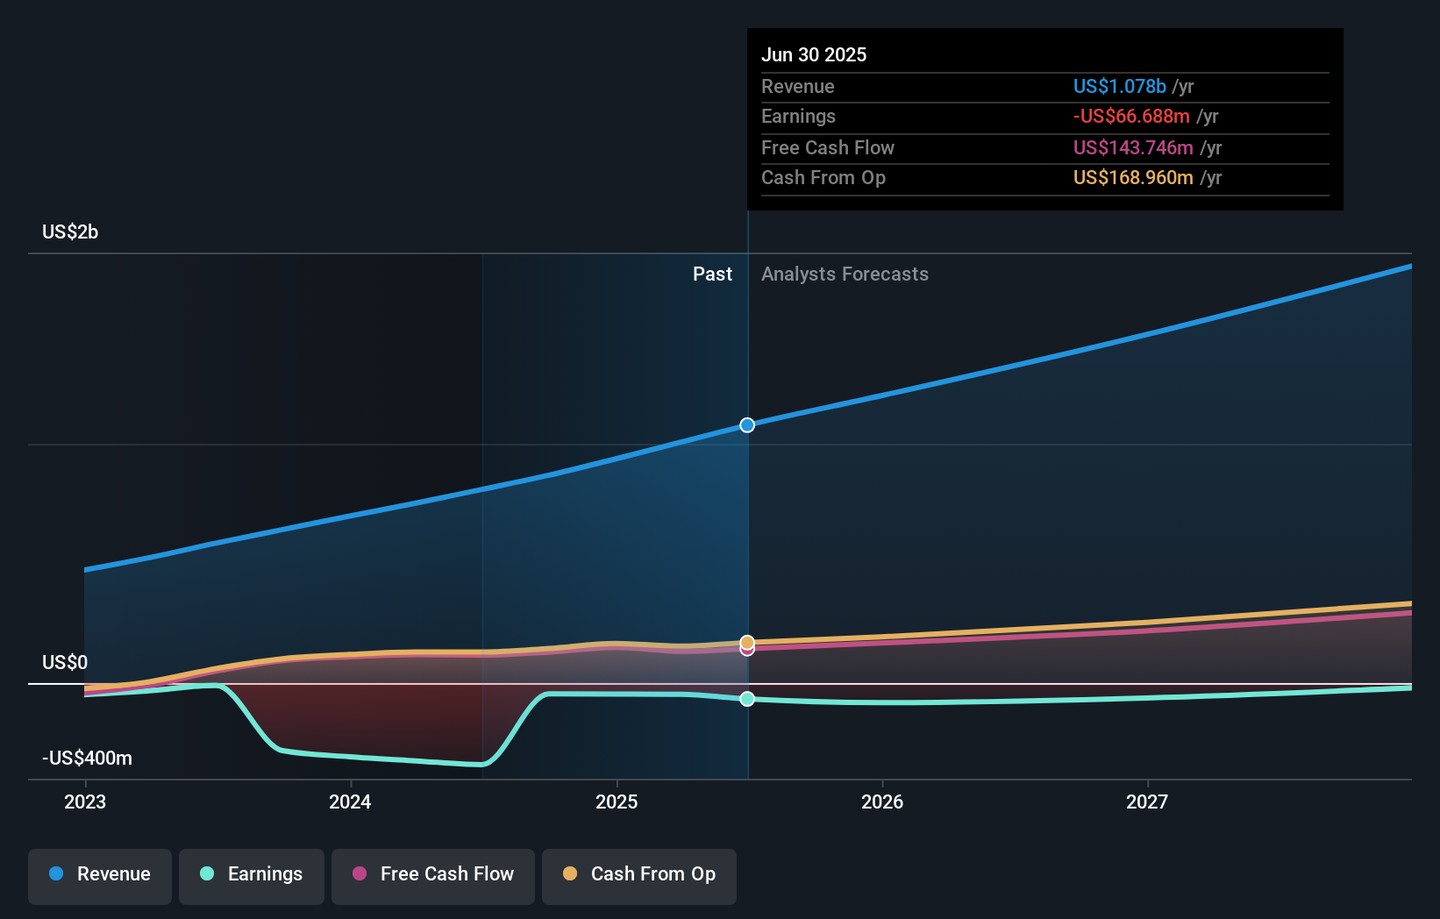This screenshot has width=1440, height=919.
Task: Click the US$1.078b revenue value in tooltip
Action: point(1120,87)
